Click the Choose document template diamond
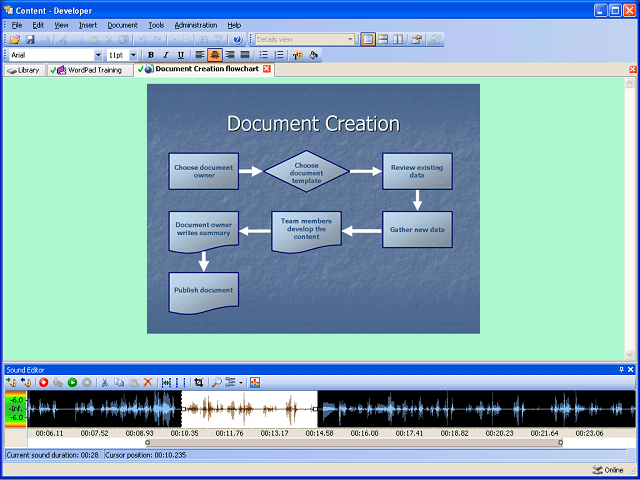Image resolution: width=640 pixels, height=480 pixels. click(x=307, y=171)
